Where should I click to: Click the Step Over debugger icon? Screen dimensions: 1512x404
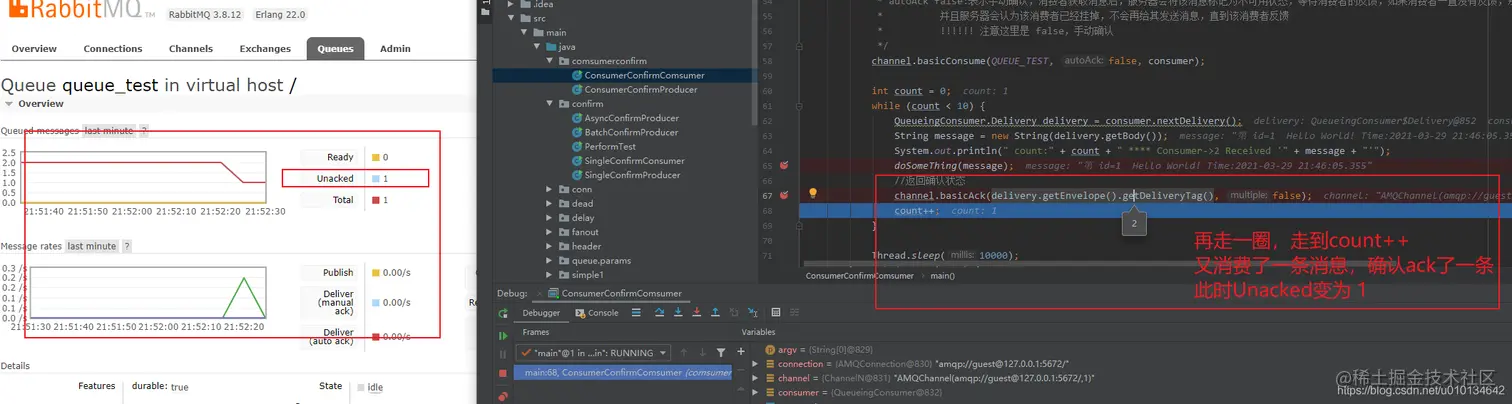[x=659, y=312]
